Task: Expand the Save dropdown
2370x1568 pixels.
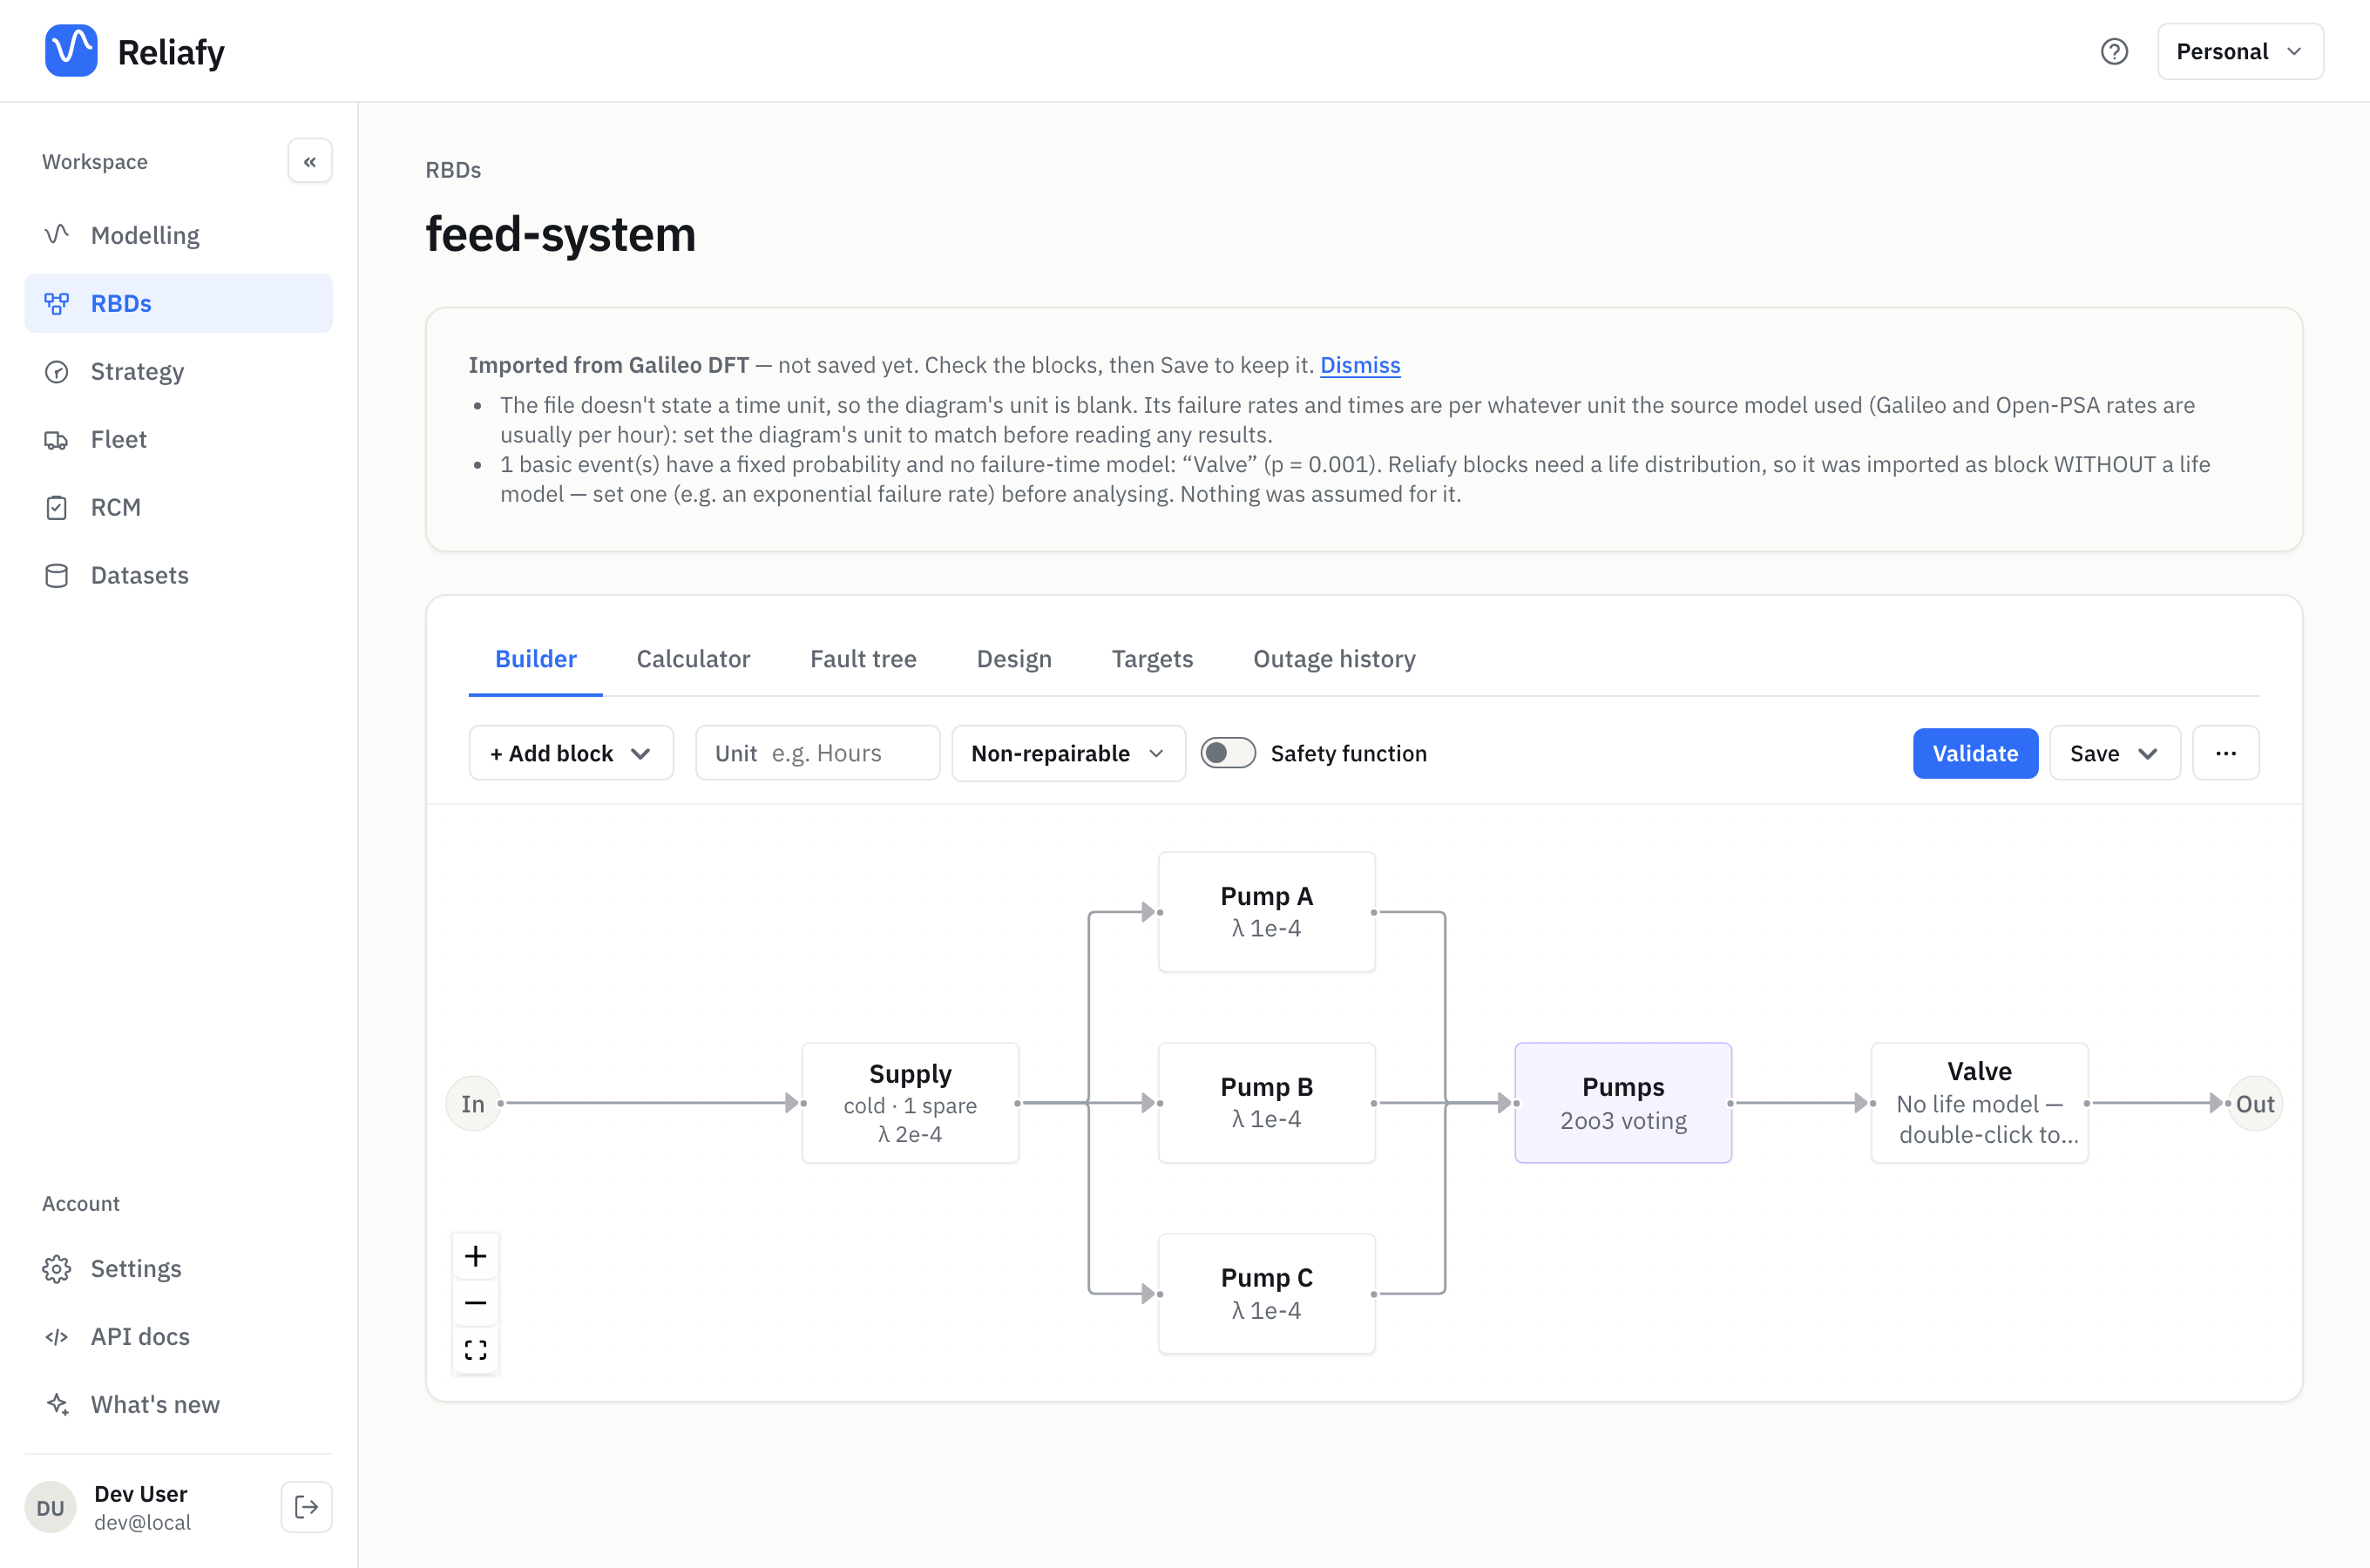Action: 2114,753
